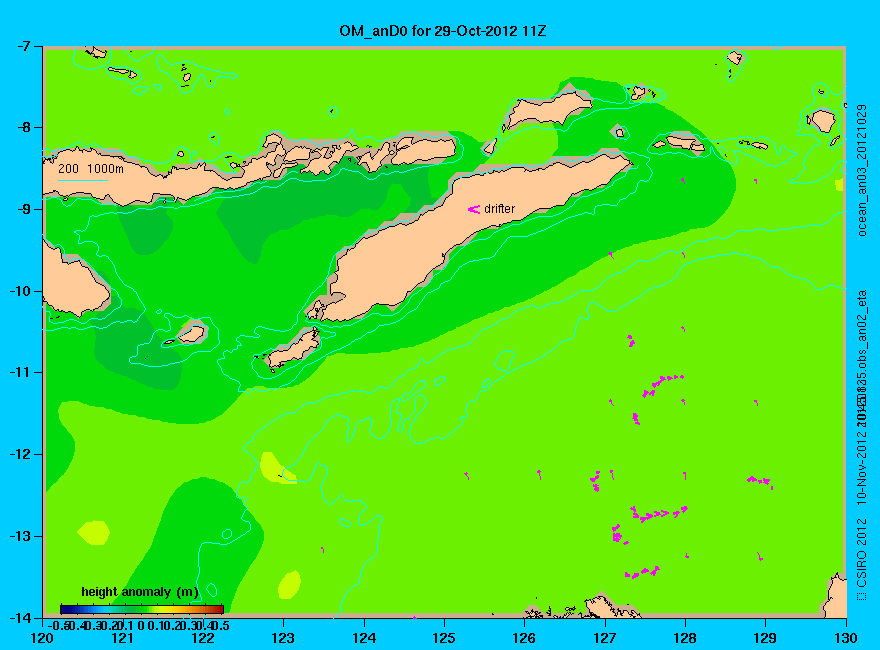Image resolution: width=880 pixels, height=650 pixels.
Task: Click longitude tick label 123
Action: (283, 638)
